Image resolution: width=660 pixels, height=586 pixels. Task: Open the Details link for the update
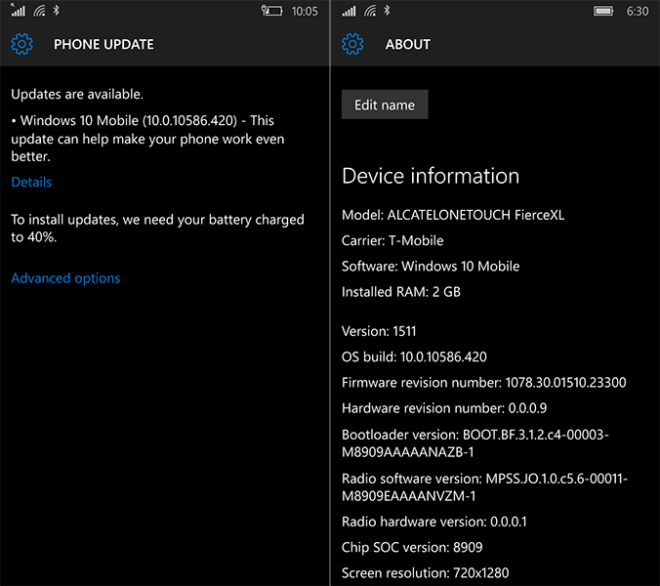pyautogui.click(x=32, y=182)
